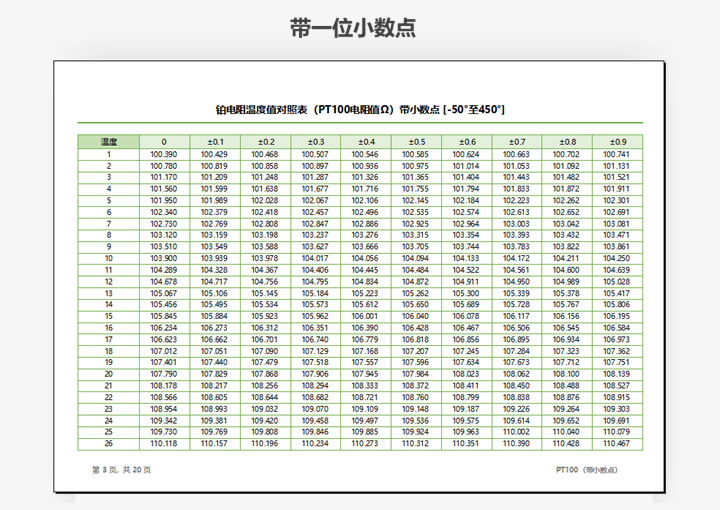Select the ±0.9 column header
Viewport: 720px width, 510px height.
[x=617, y=142]
